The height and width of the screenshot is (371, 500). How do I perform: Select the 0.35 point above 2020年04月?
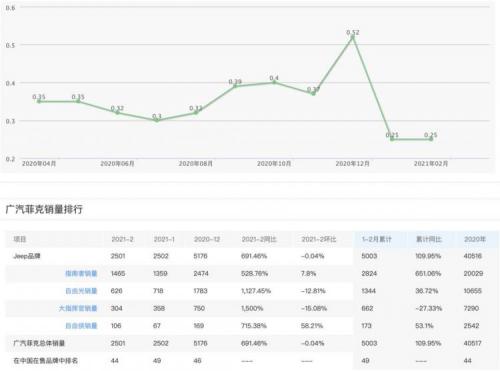pos(39,101)
